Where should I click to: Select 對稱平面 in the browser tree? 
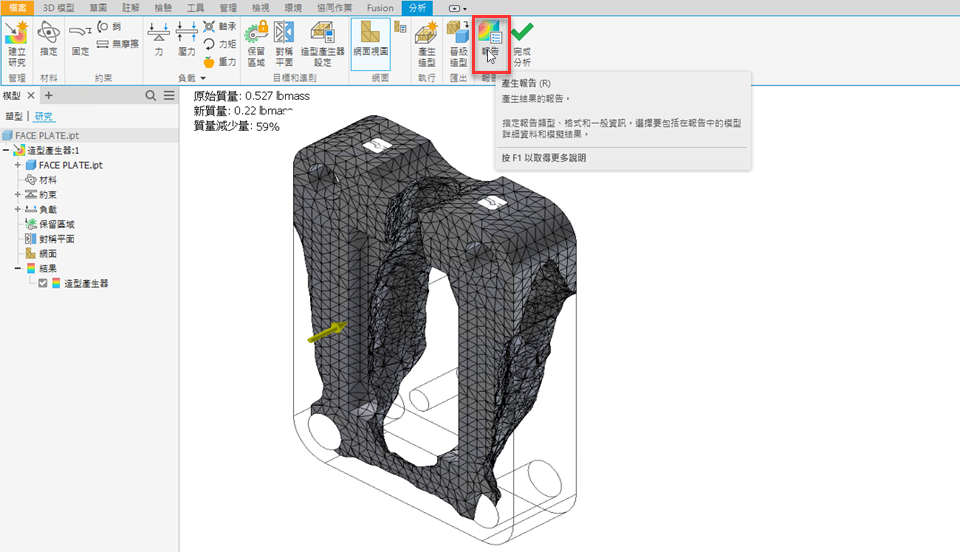[56, 239]
